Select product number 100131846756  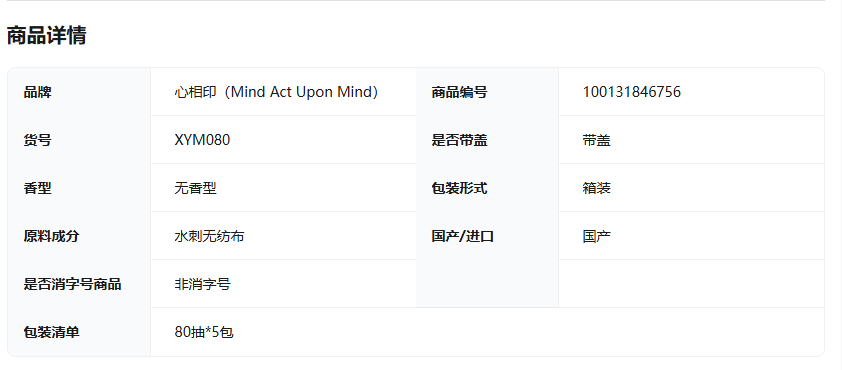point(632,92)
